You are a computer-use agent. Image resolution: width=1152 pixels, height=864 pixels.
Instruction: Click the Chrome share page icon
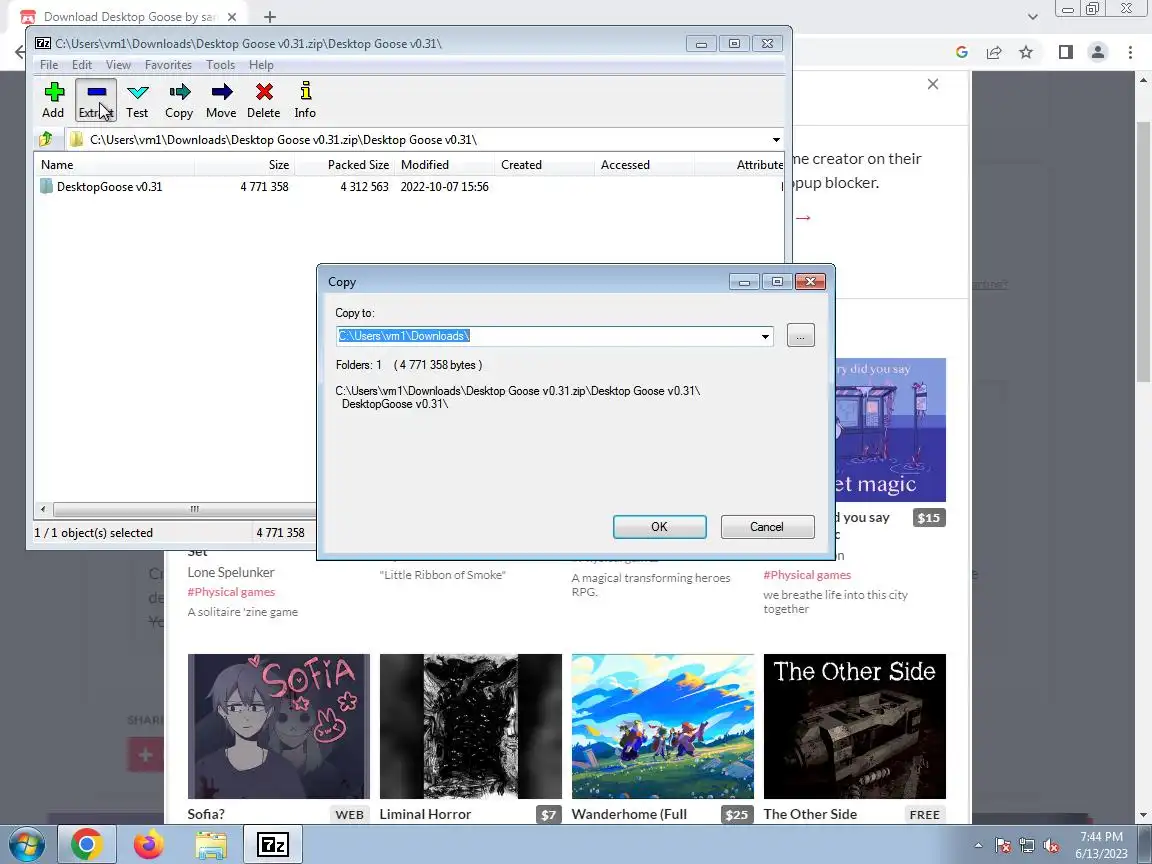(x=994, y=52)
